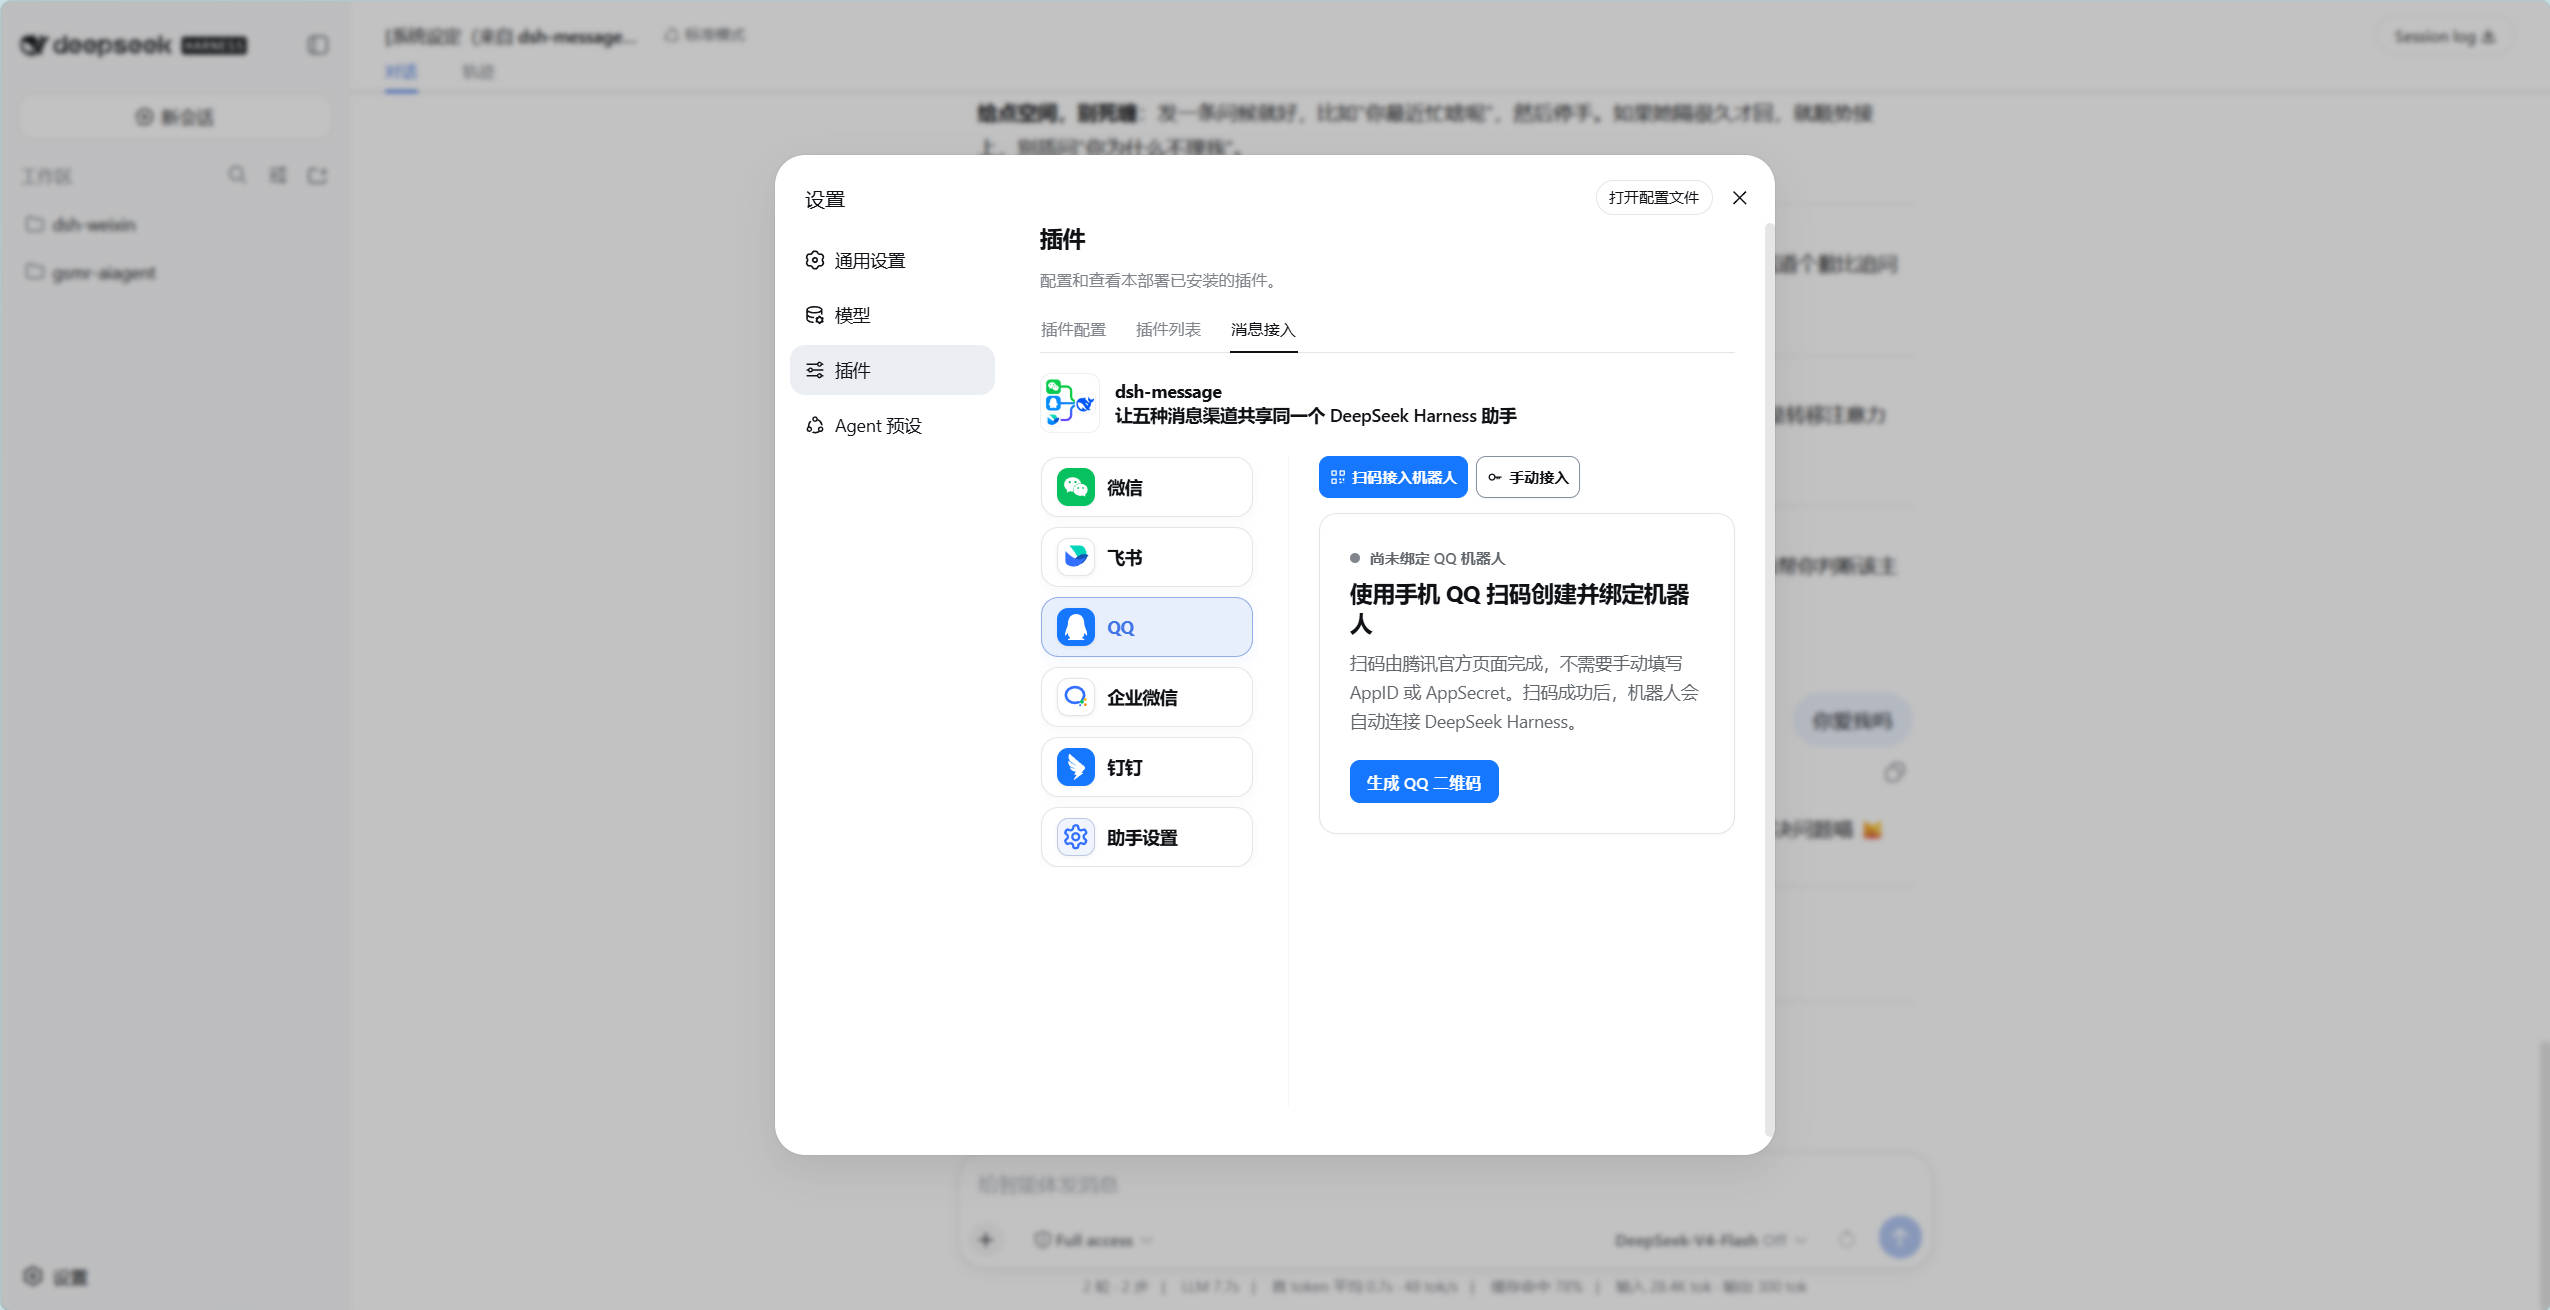The width and height of the screenshot is (2550, 1310).
Task: Select the QQ channel
Action: [1146, 627]
